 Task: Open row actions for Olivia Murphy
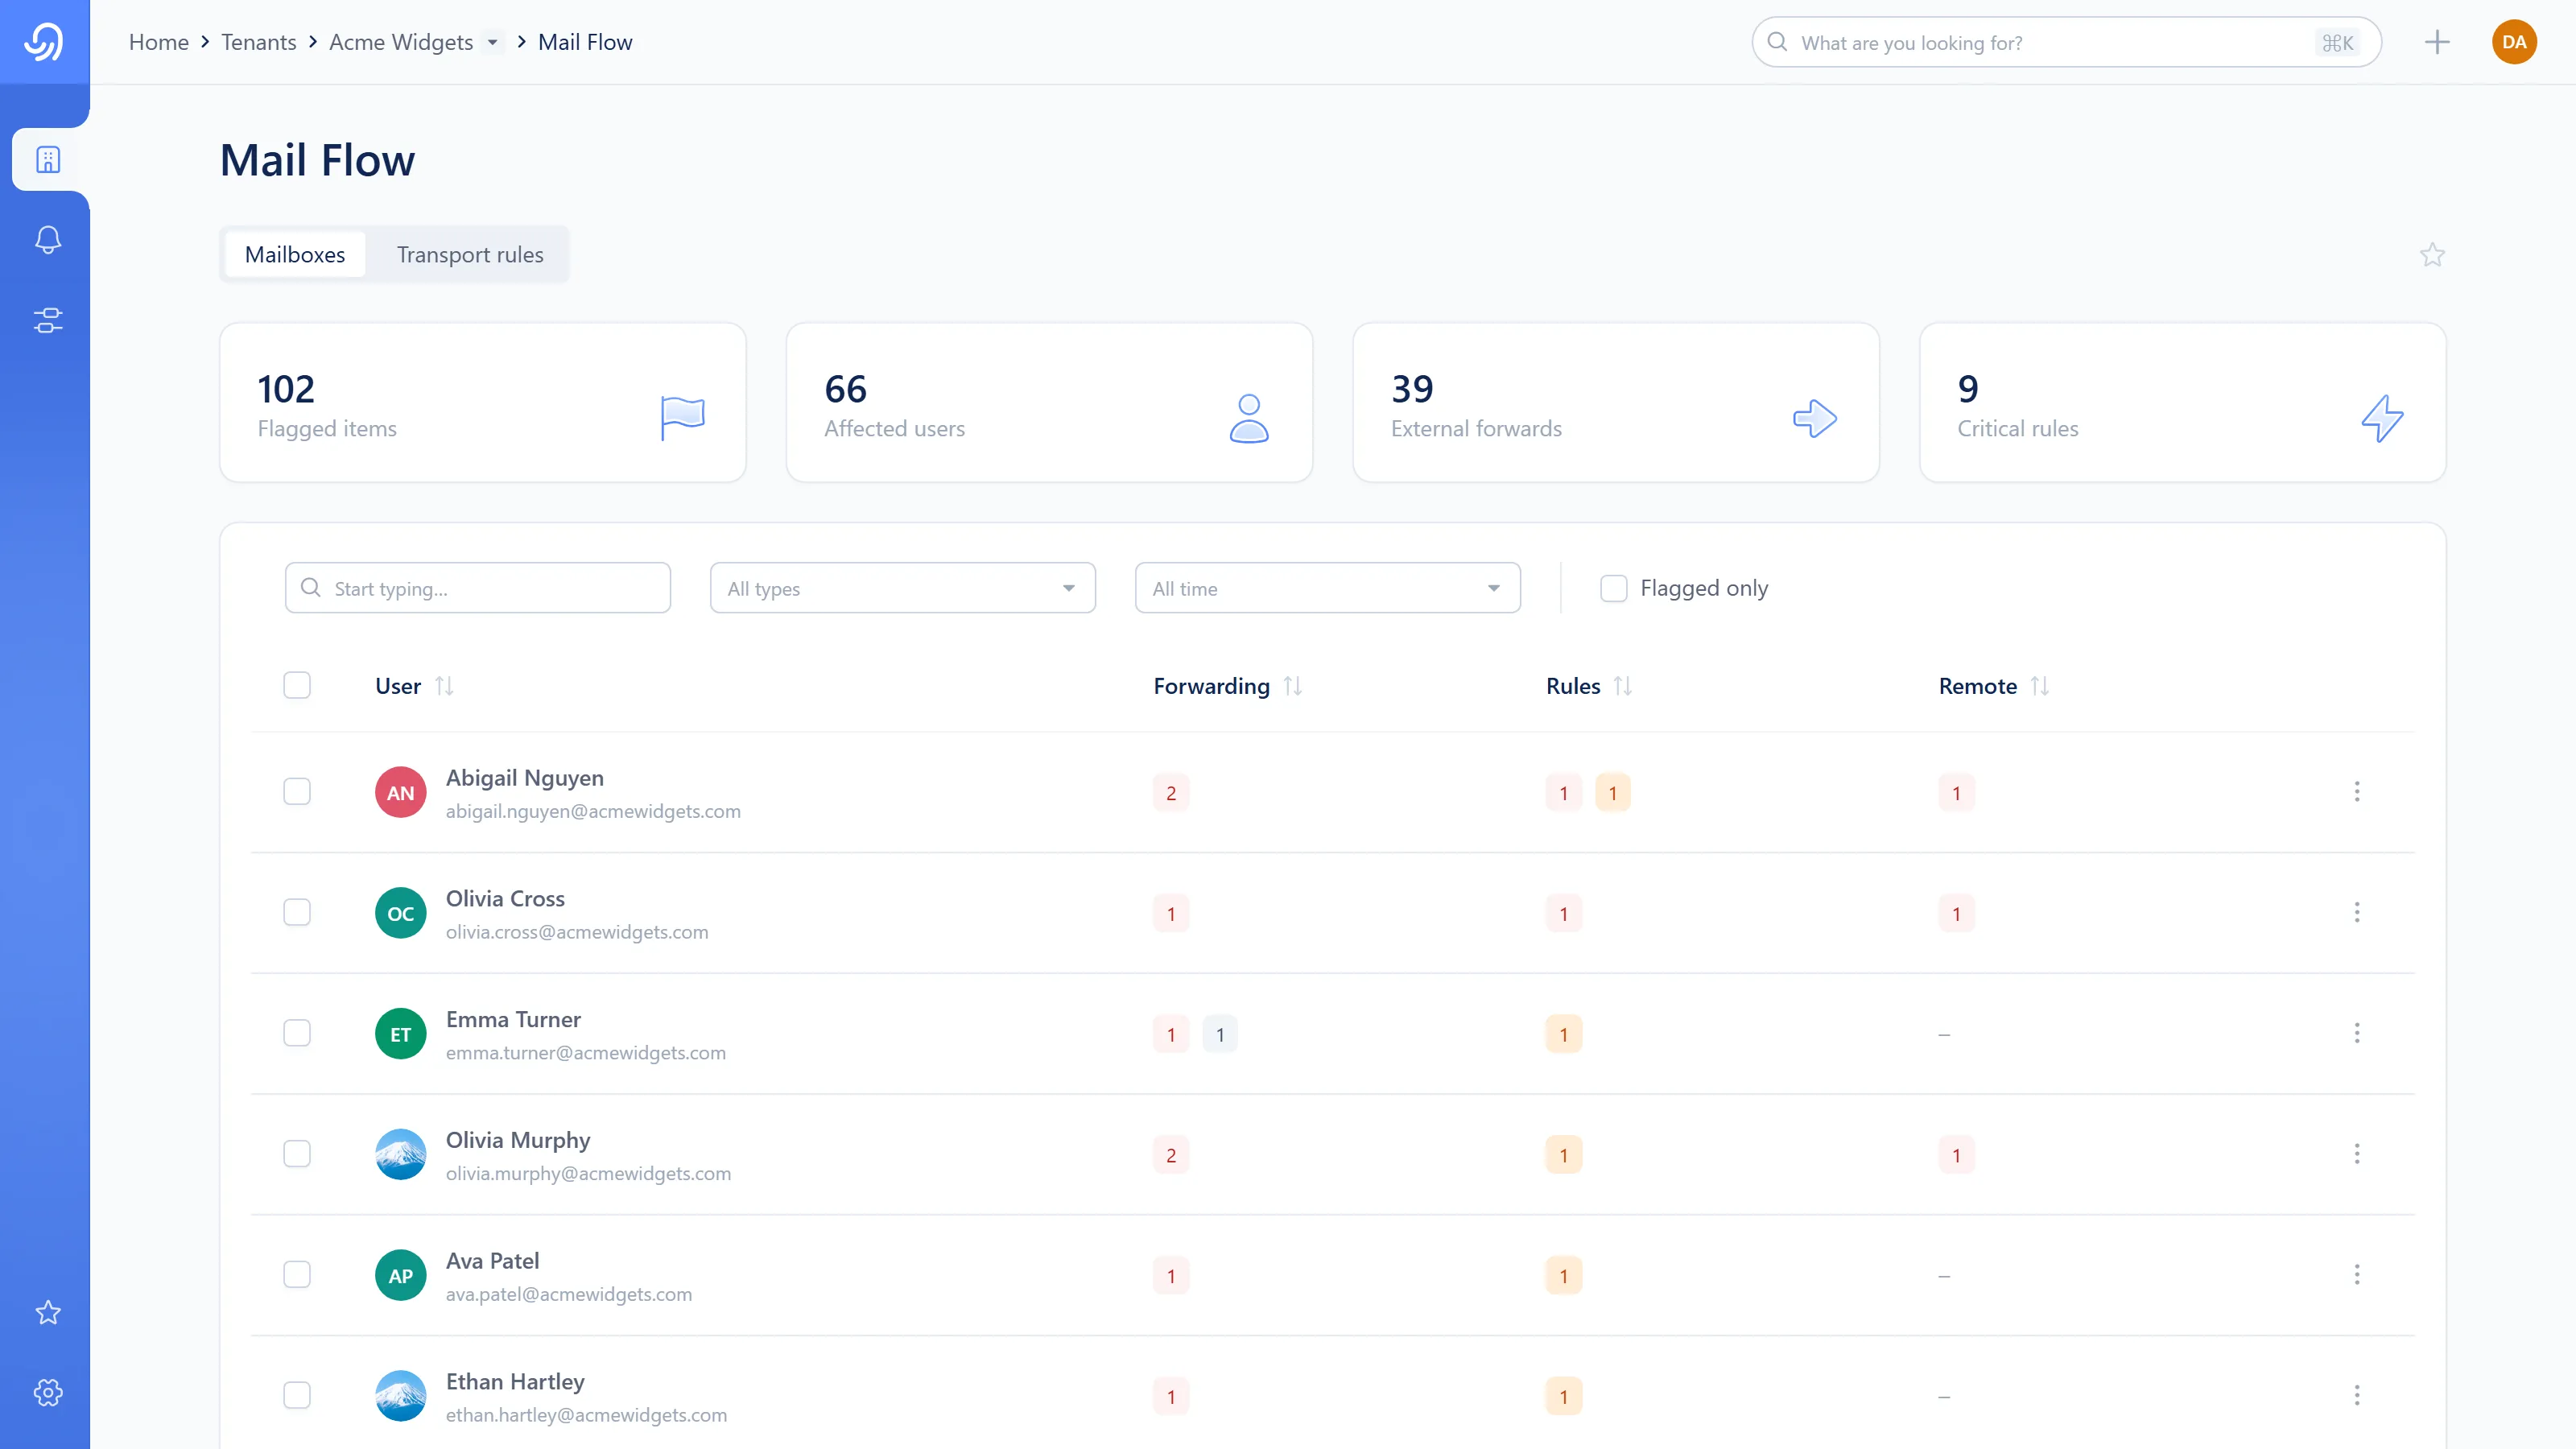pos(2357,1154)
